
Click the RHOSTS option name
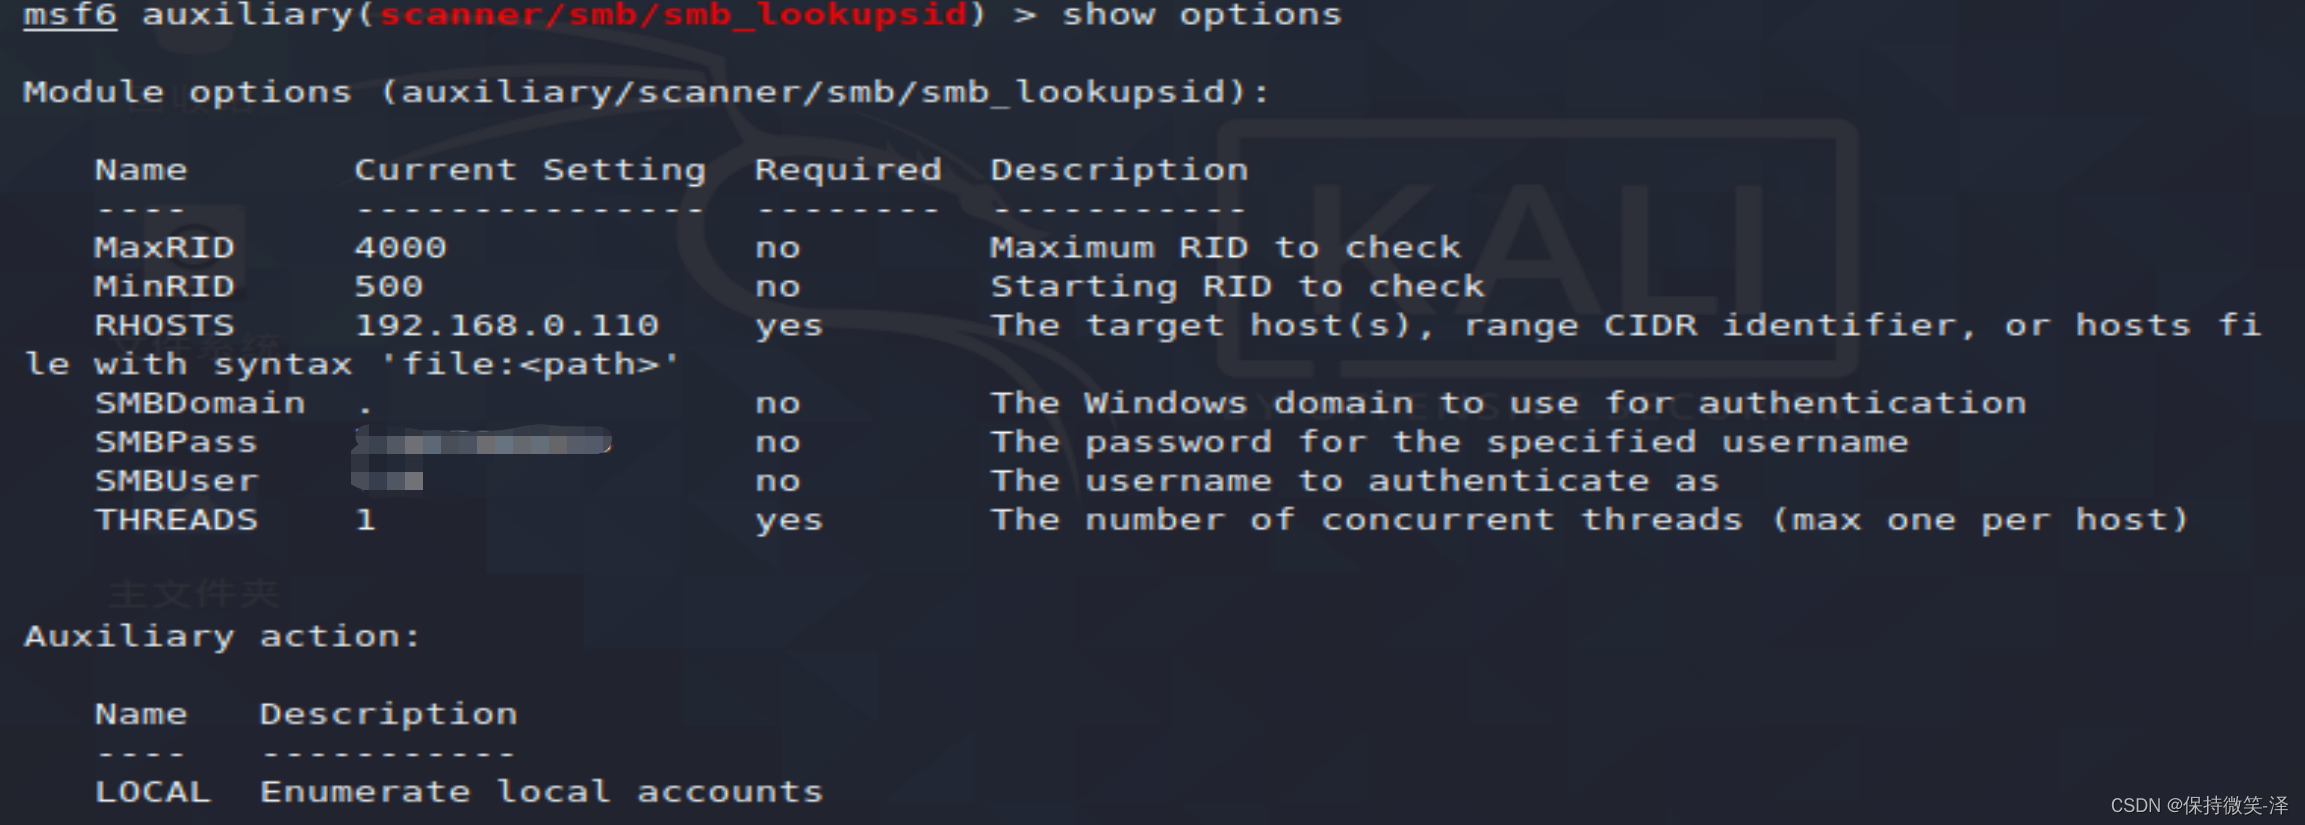click(164, 325)
